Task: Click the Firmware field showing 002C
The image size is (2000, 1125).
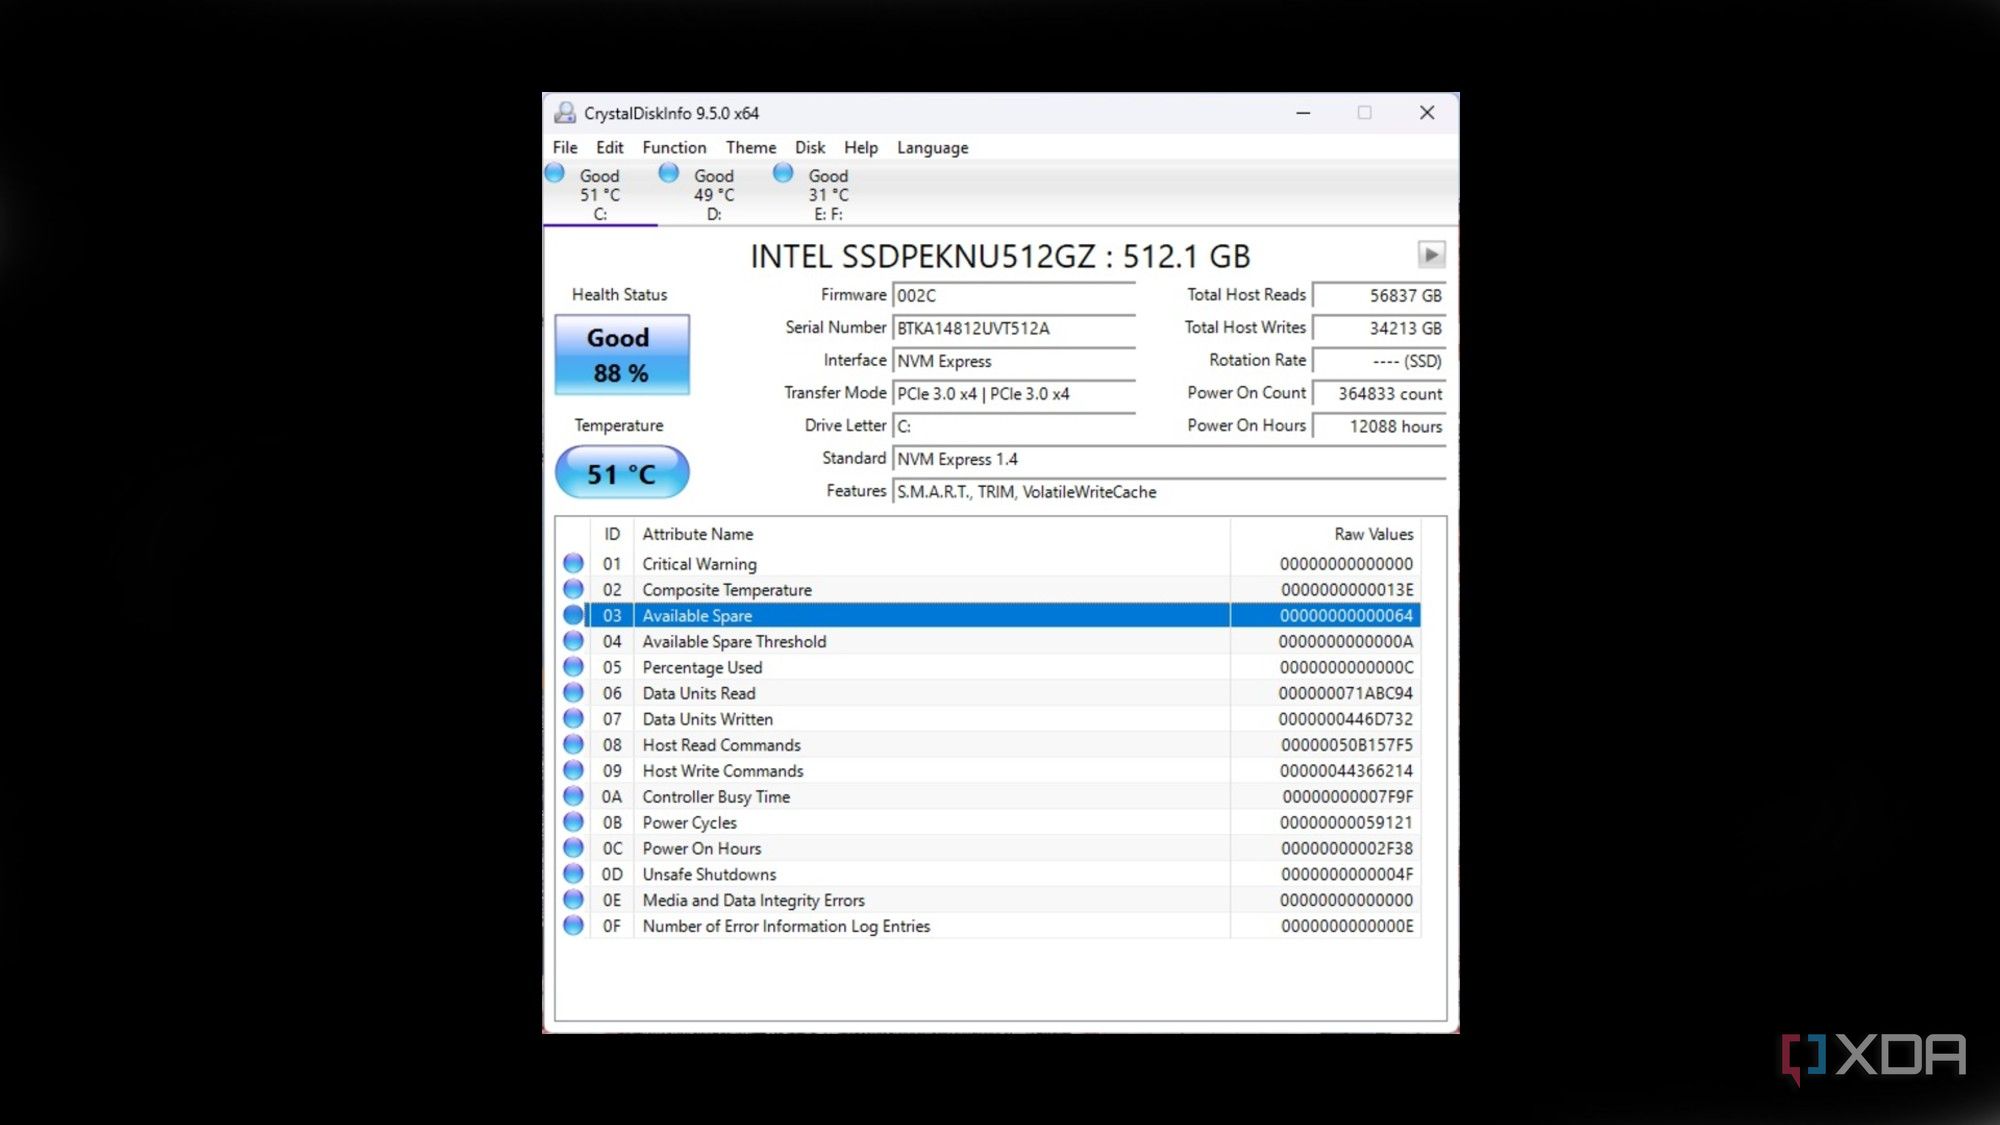Action: point(1014,296)
